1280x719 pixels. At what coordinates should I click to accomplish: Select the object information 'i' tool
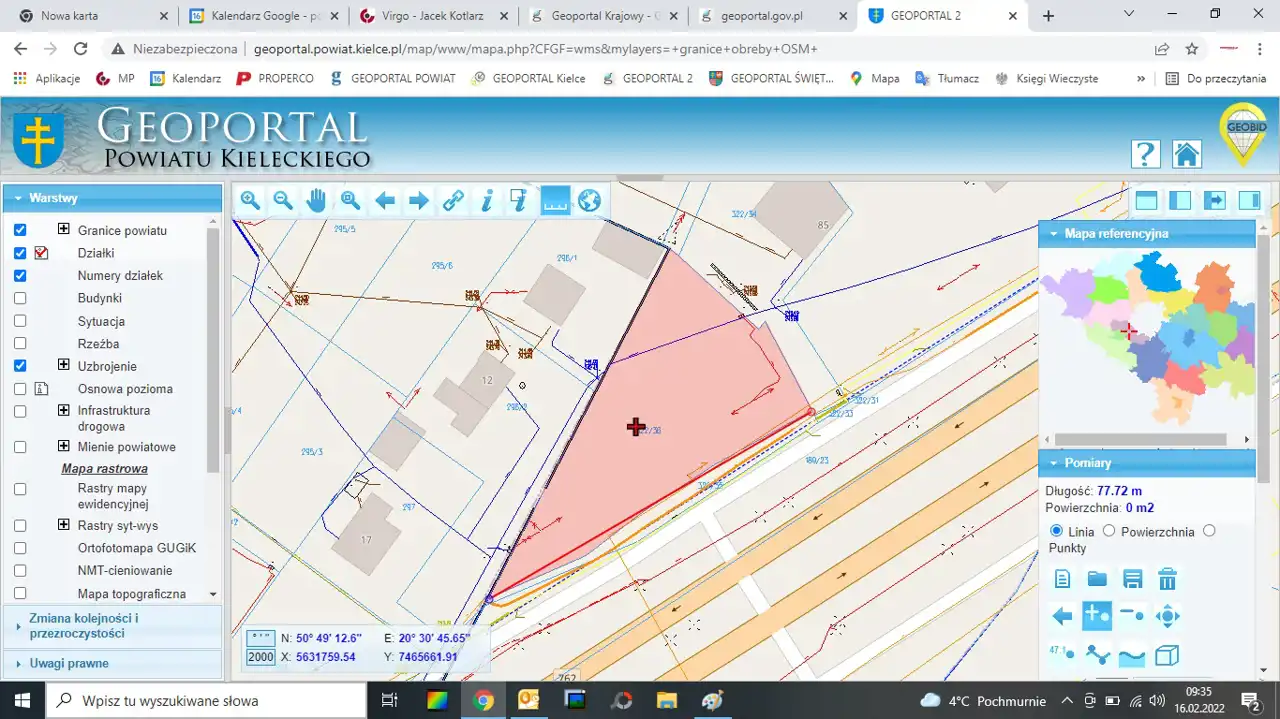point(487,201)
